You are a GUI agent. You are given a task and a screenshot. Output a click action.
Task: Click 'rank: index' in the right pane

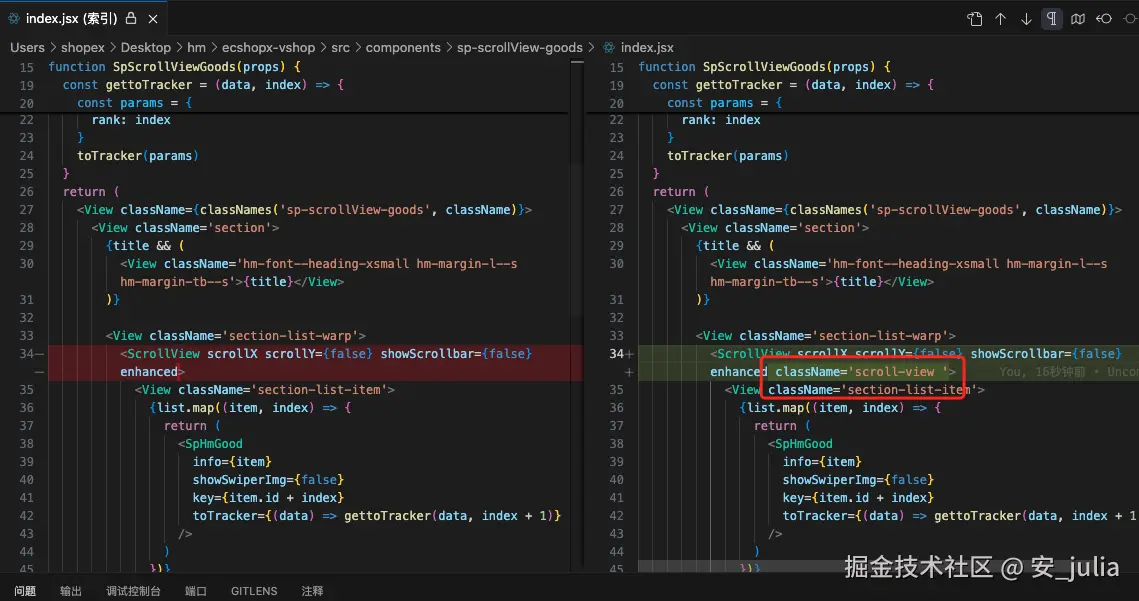[x=721, y=120]
